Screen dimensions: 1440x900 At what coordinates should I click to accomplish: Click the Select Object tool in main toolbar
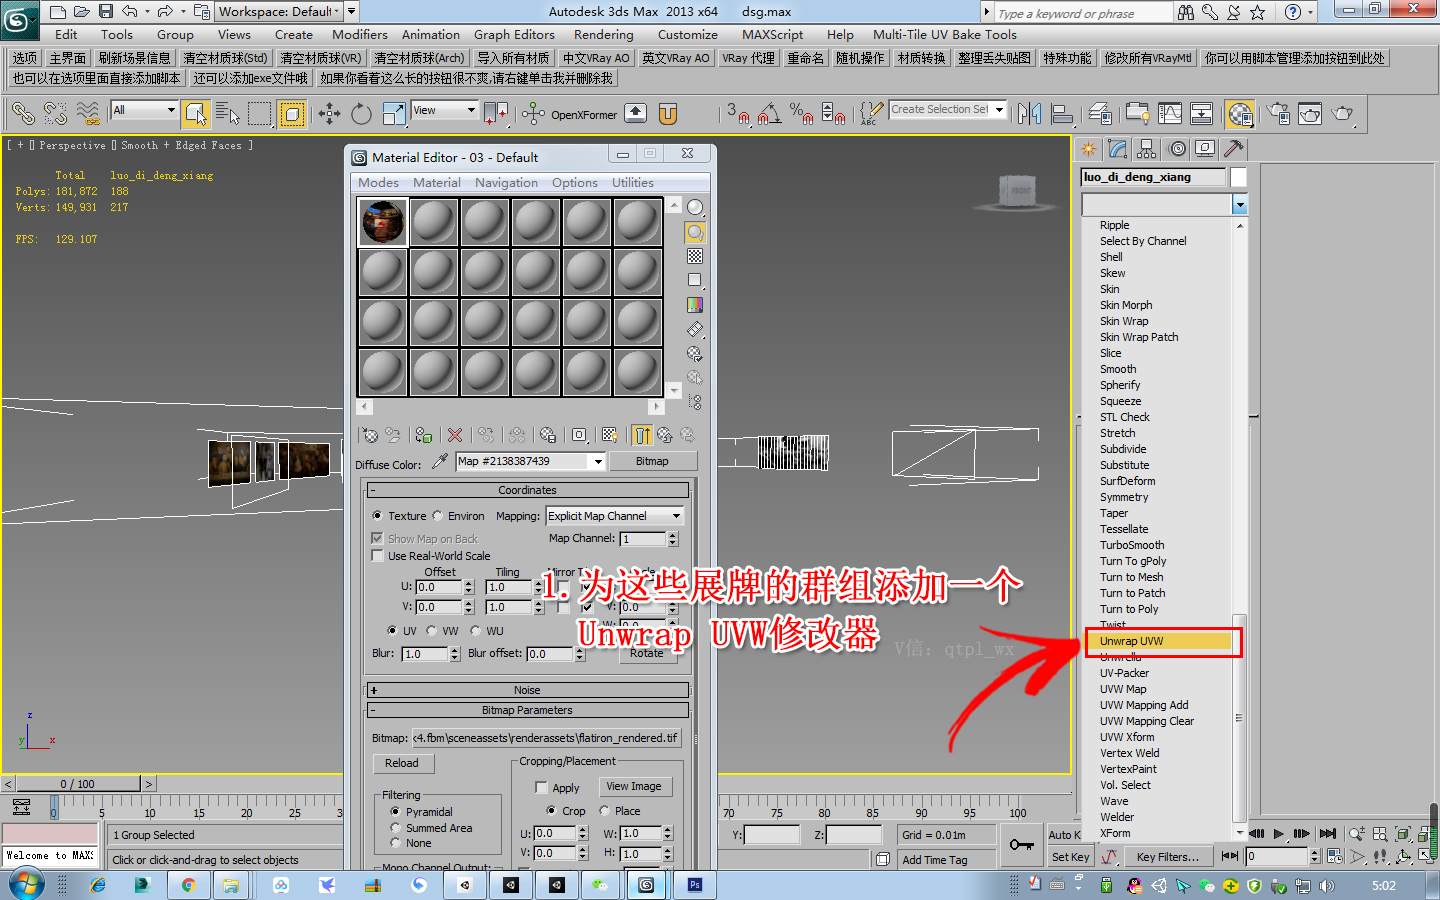click(x=195, y=114)
